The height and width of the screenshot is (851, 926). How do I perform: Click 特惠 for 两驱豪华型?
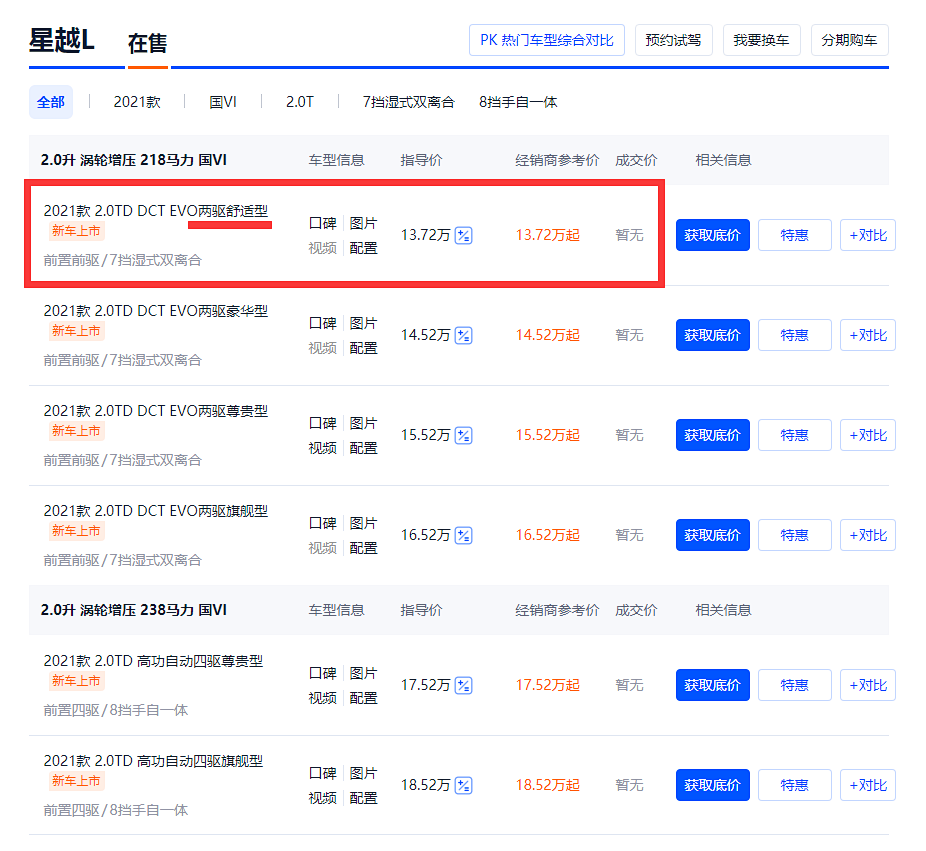(x=795, y=335)
